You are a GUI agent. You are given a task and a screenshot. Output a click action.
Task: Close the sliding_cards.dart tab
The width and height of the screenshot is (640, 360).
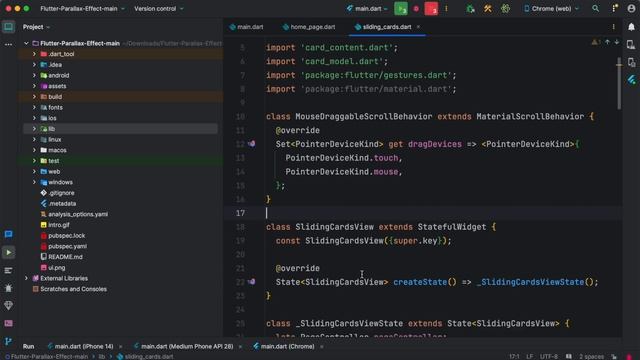click(x=418, y=27)
